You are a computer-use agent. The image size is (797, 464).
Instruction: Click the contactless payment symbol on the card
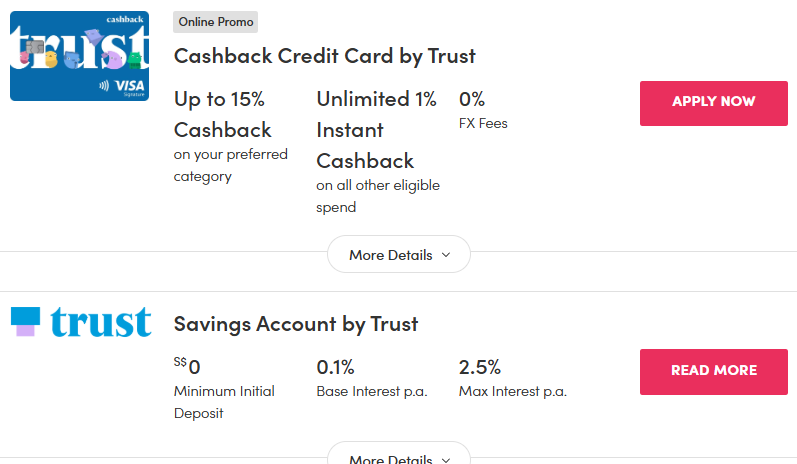coord(104,87)
